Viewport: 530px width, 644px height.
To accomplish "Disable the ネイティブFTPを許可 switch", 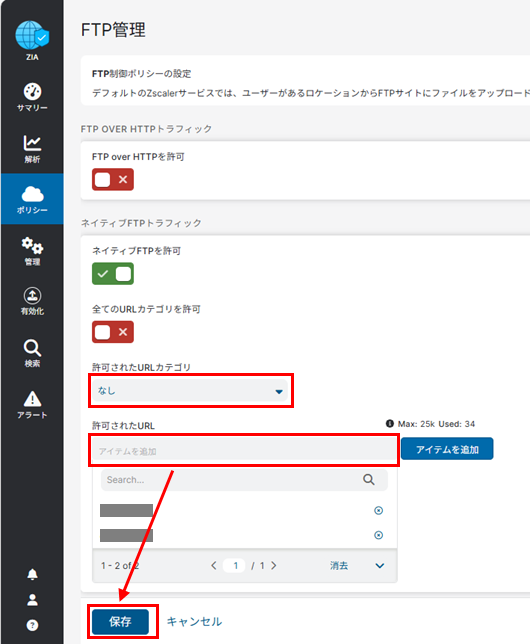I will tap(113, 274).
